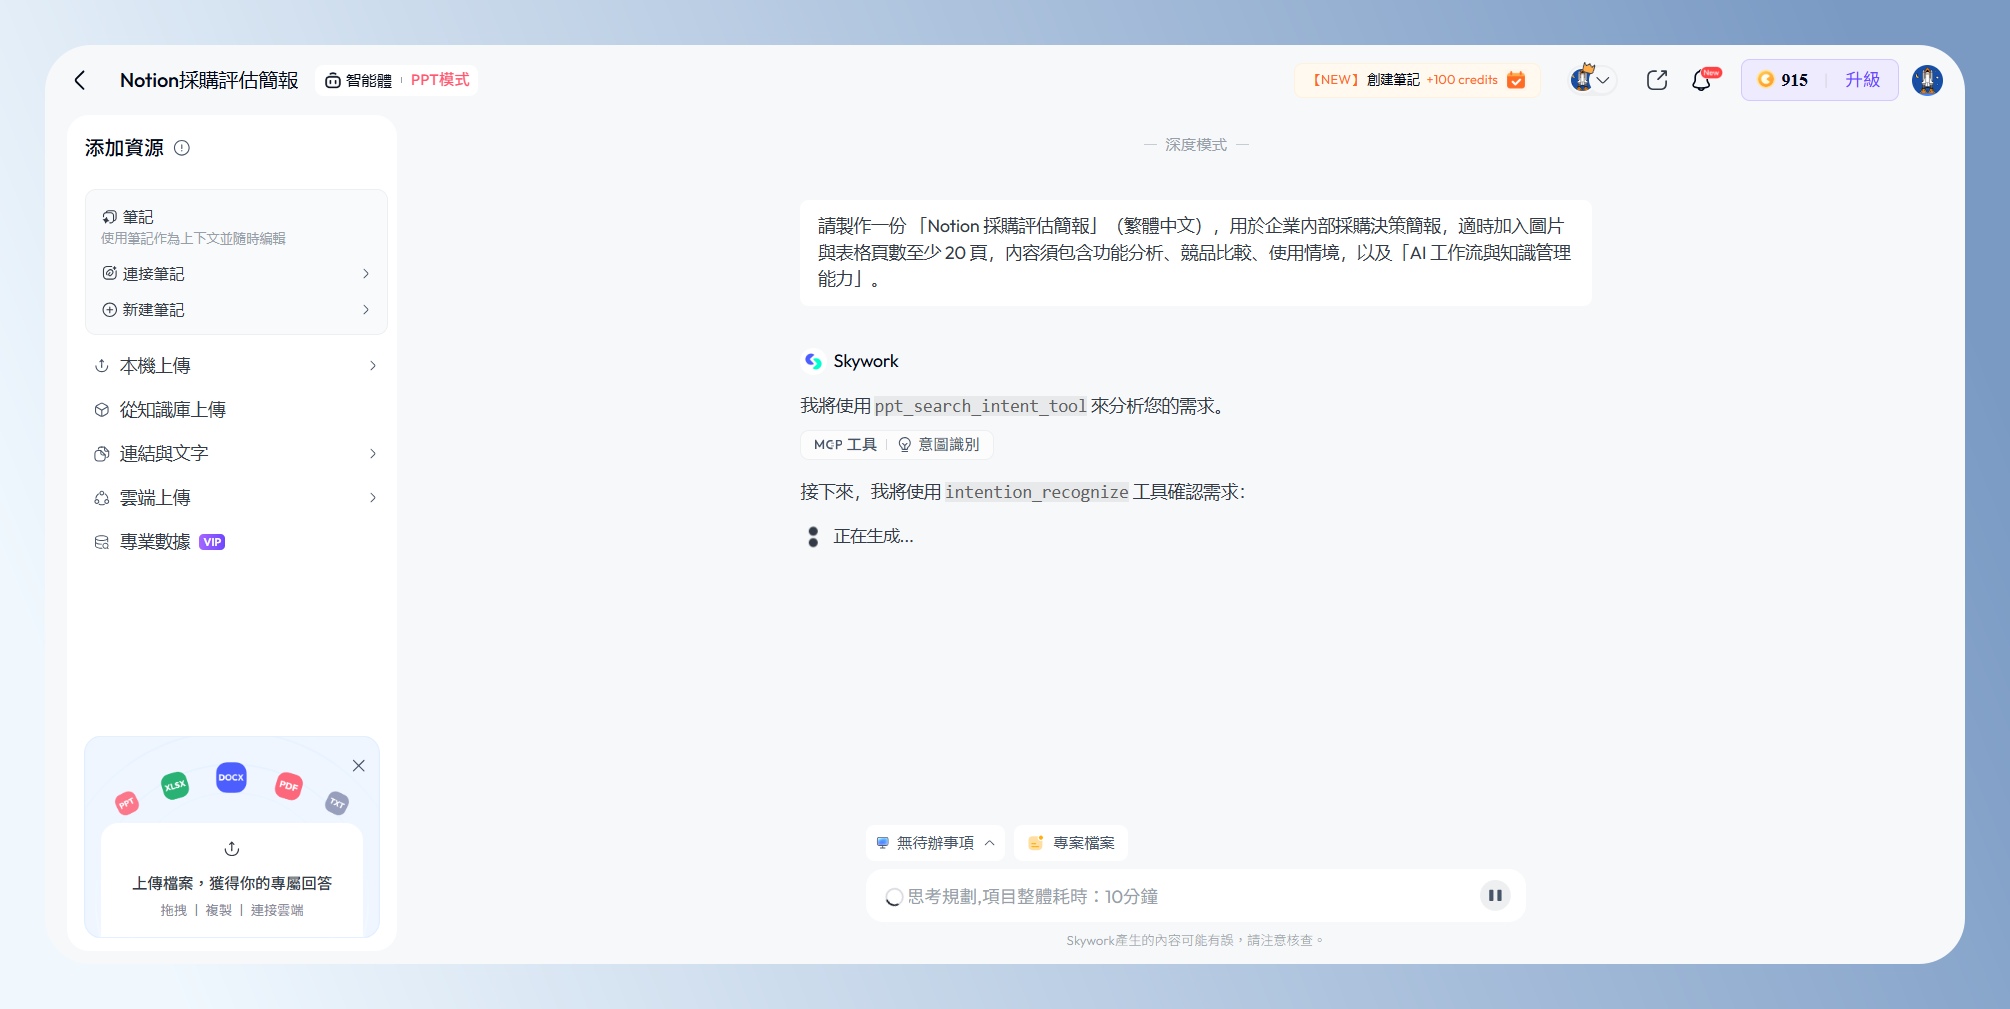Expand the 雲端上傳 chevron arrow

(373, 498)
